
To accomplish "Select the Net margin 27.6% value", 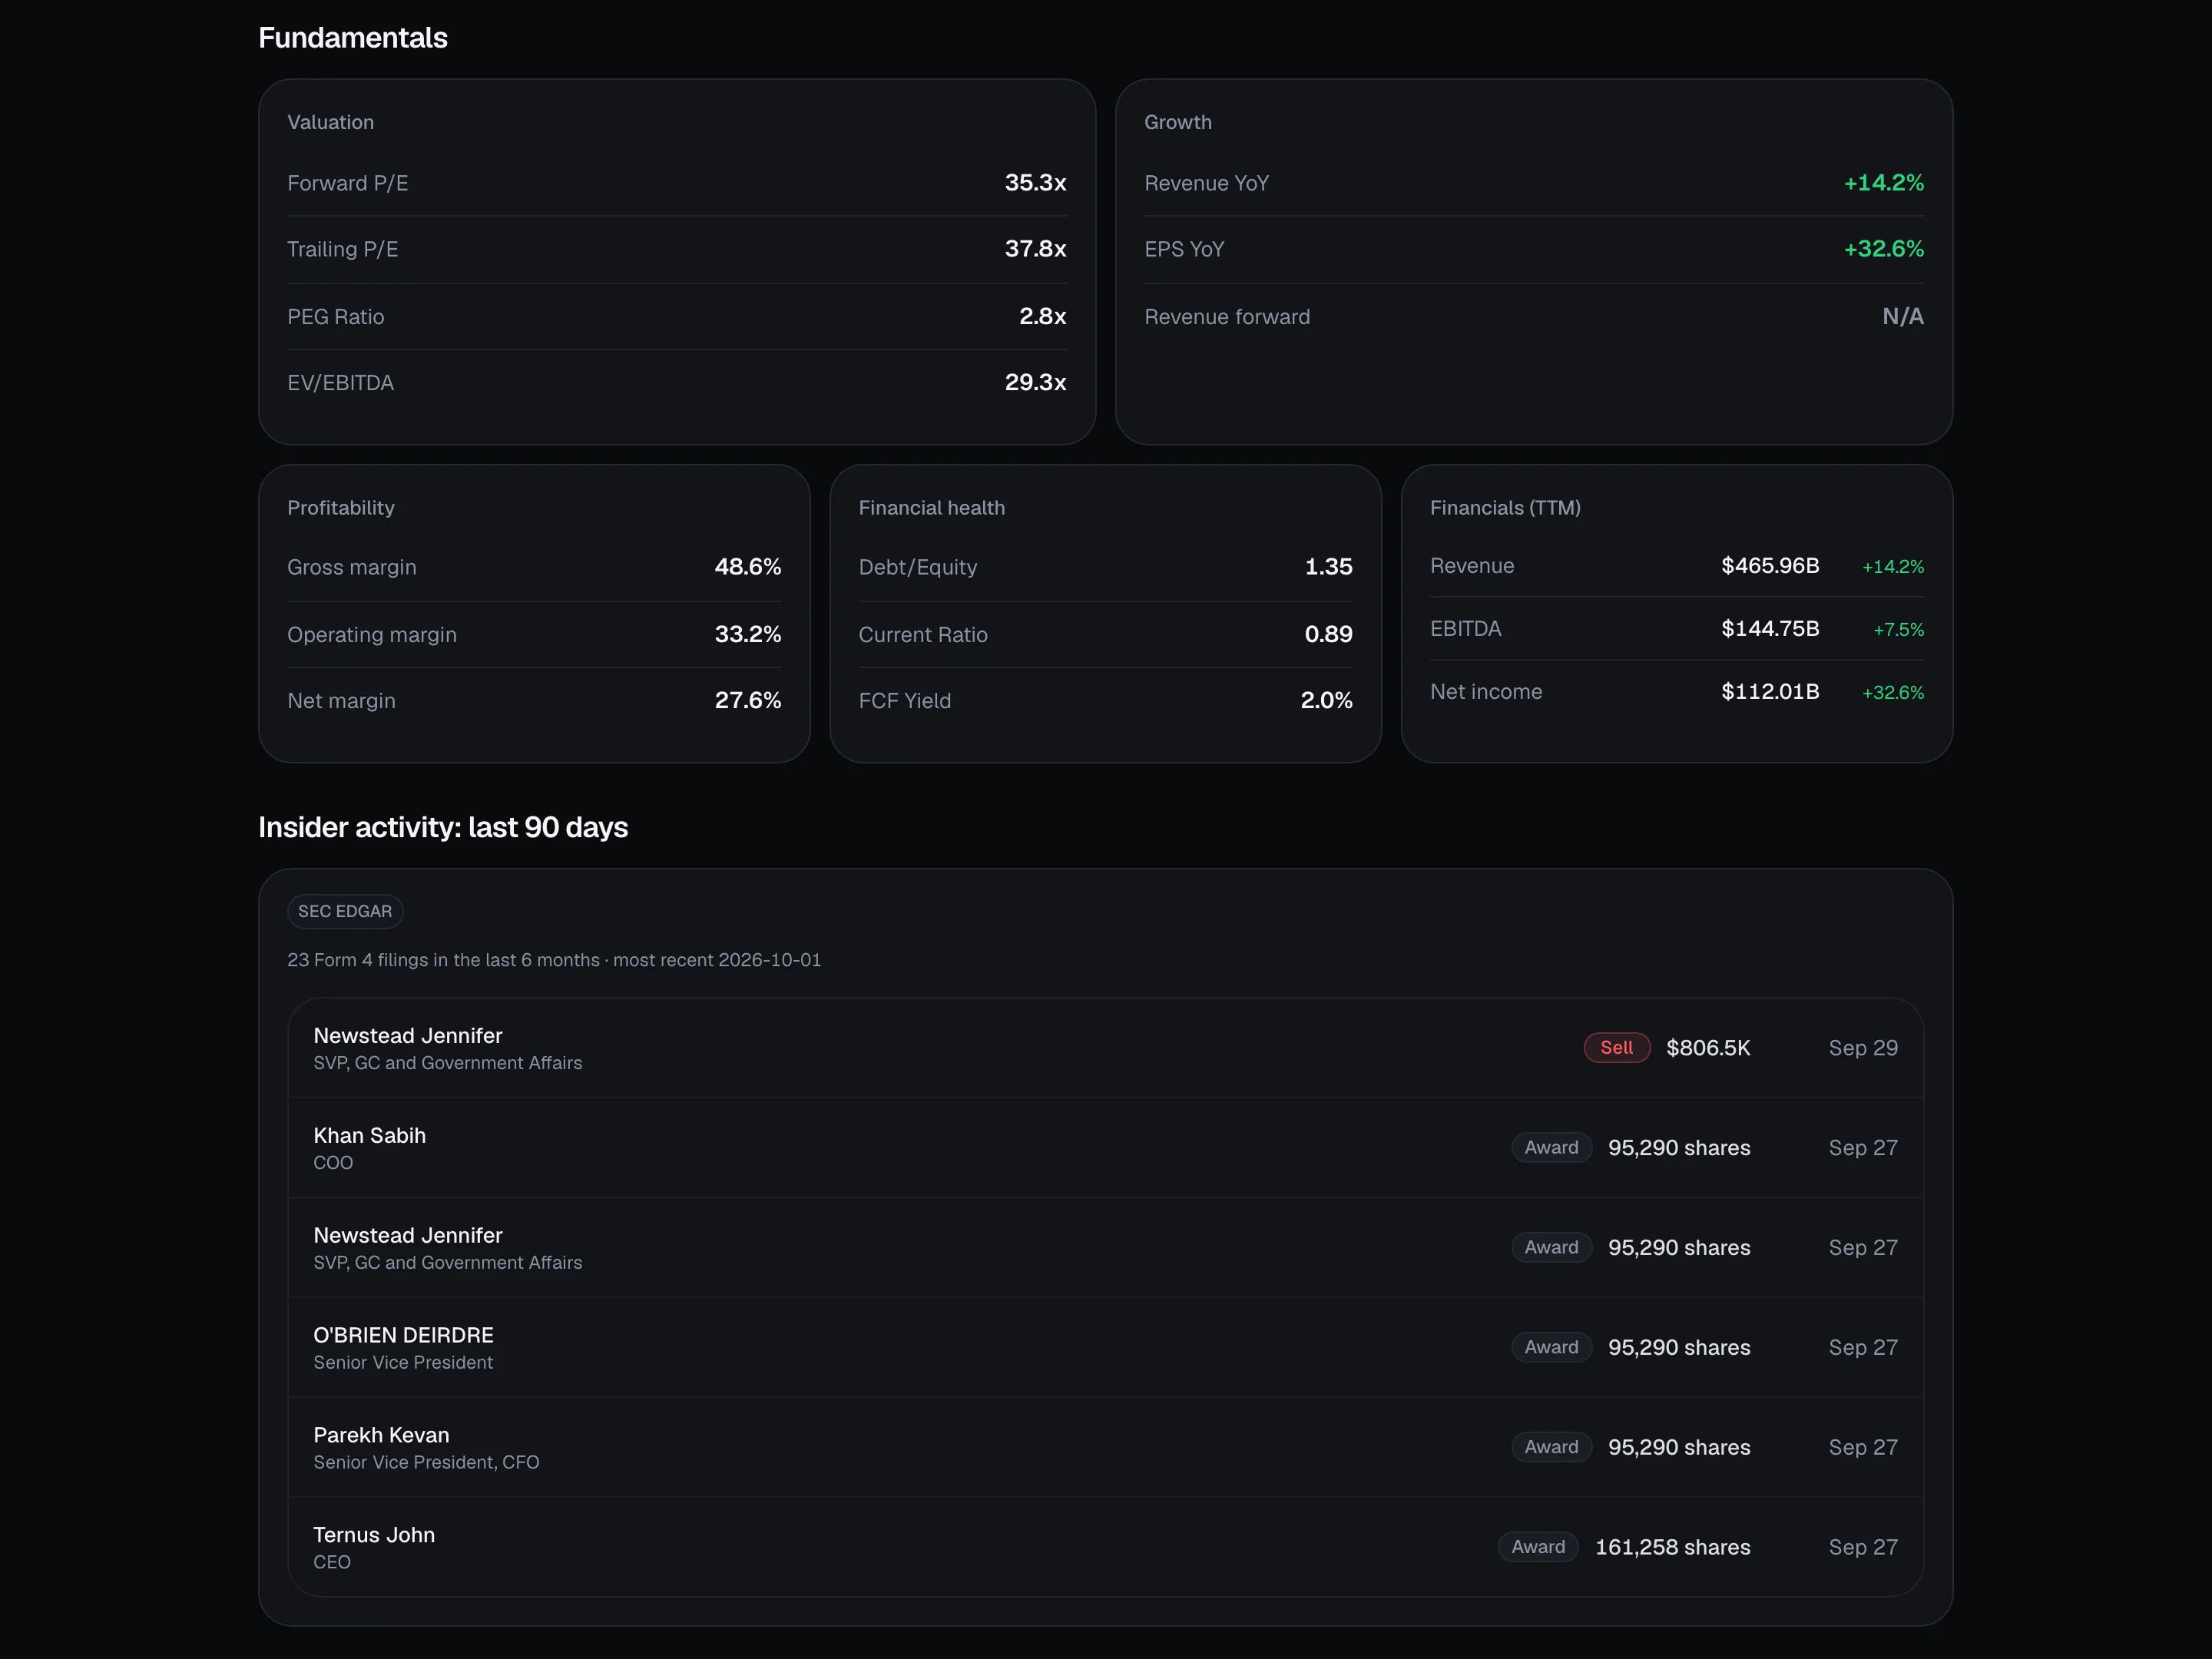I will pos(747,701).
